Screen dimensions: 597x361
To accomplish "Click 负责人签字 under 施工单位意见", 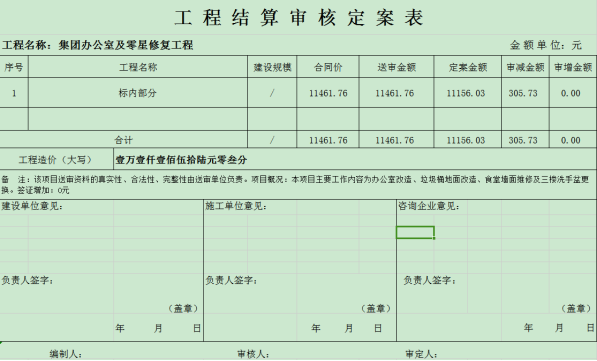I will 231,281.
